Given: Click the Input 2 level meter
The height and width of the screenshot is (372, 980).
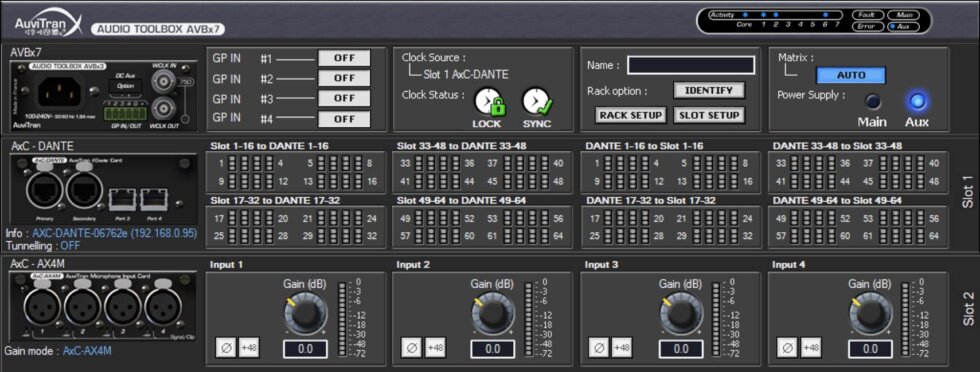Looking at the screenshot, I should pyautogui.click(x=529, y=319).
